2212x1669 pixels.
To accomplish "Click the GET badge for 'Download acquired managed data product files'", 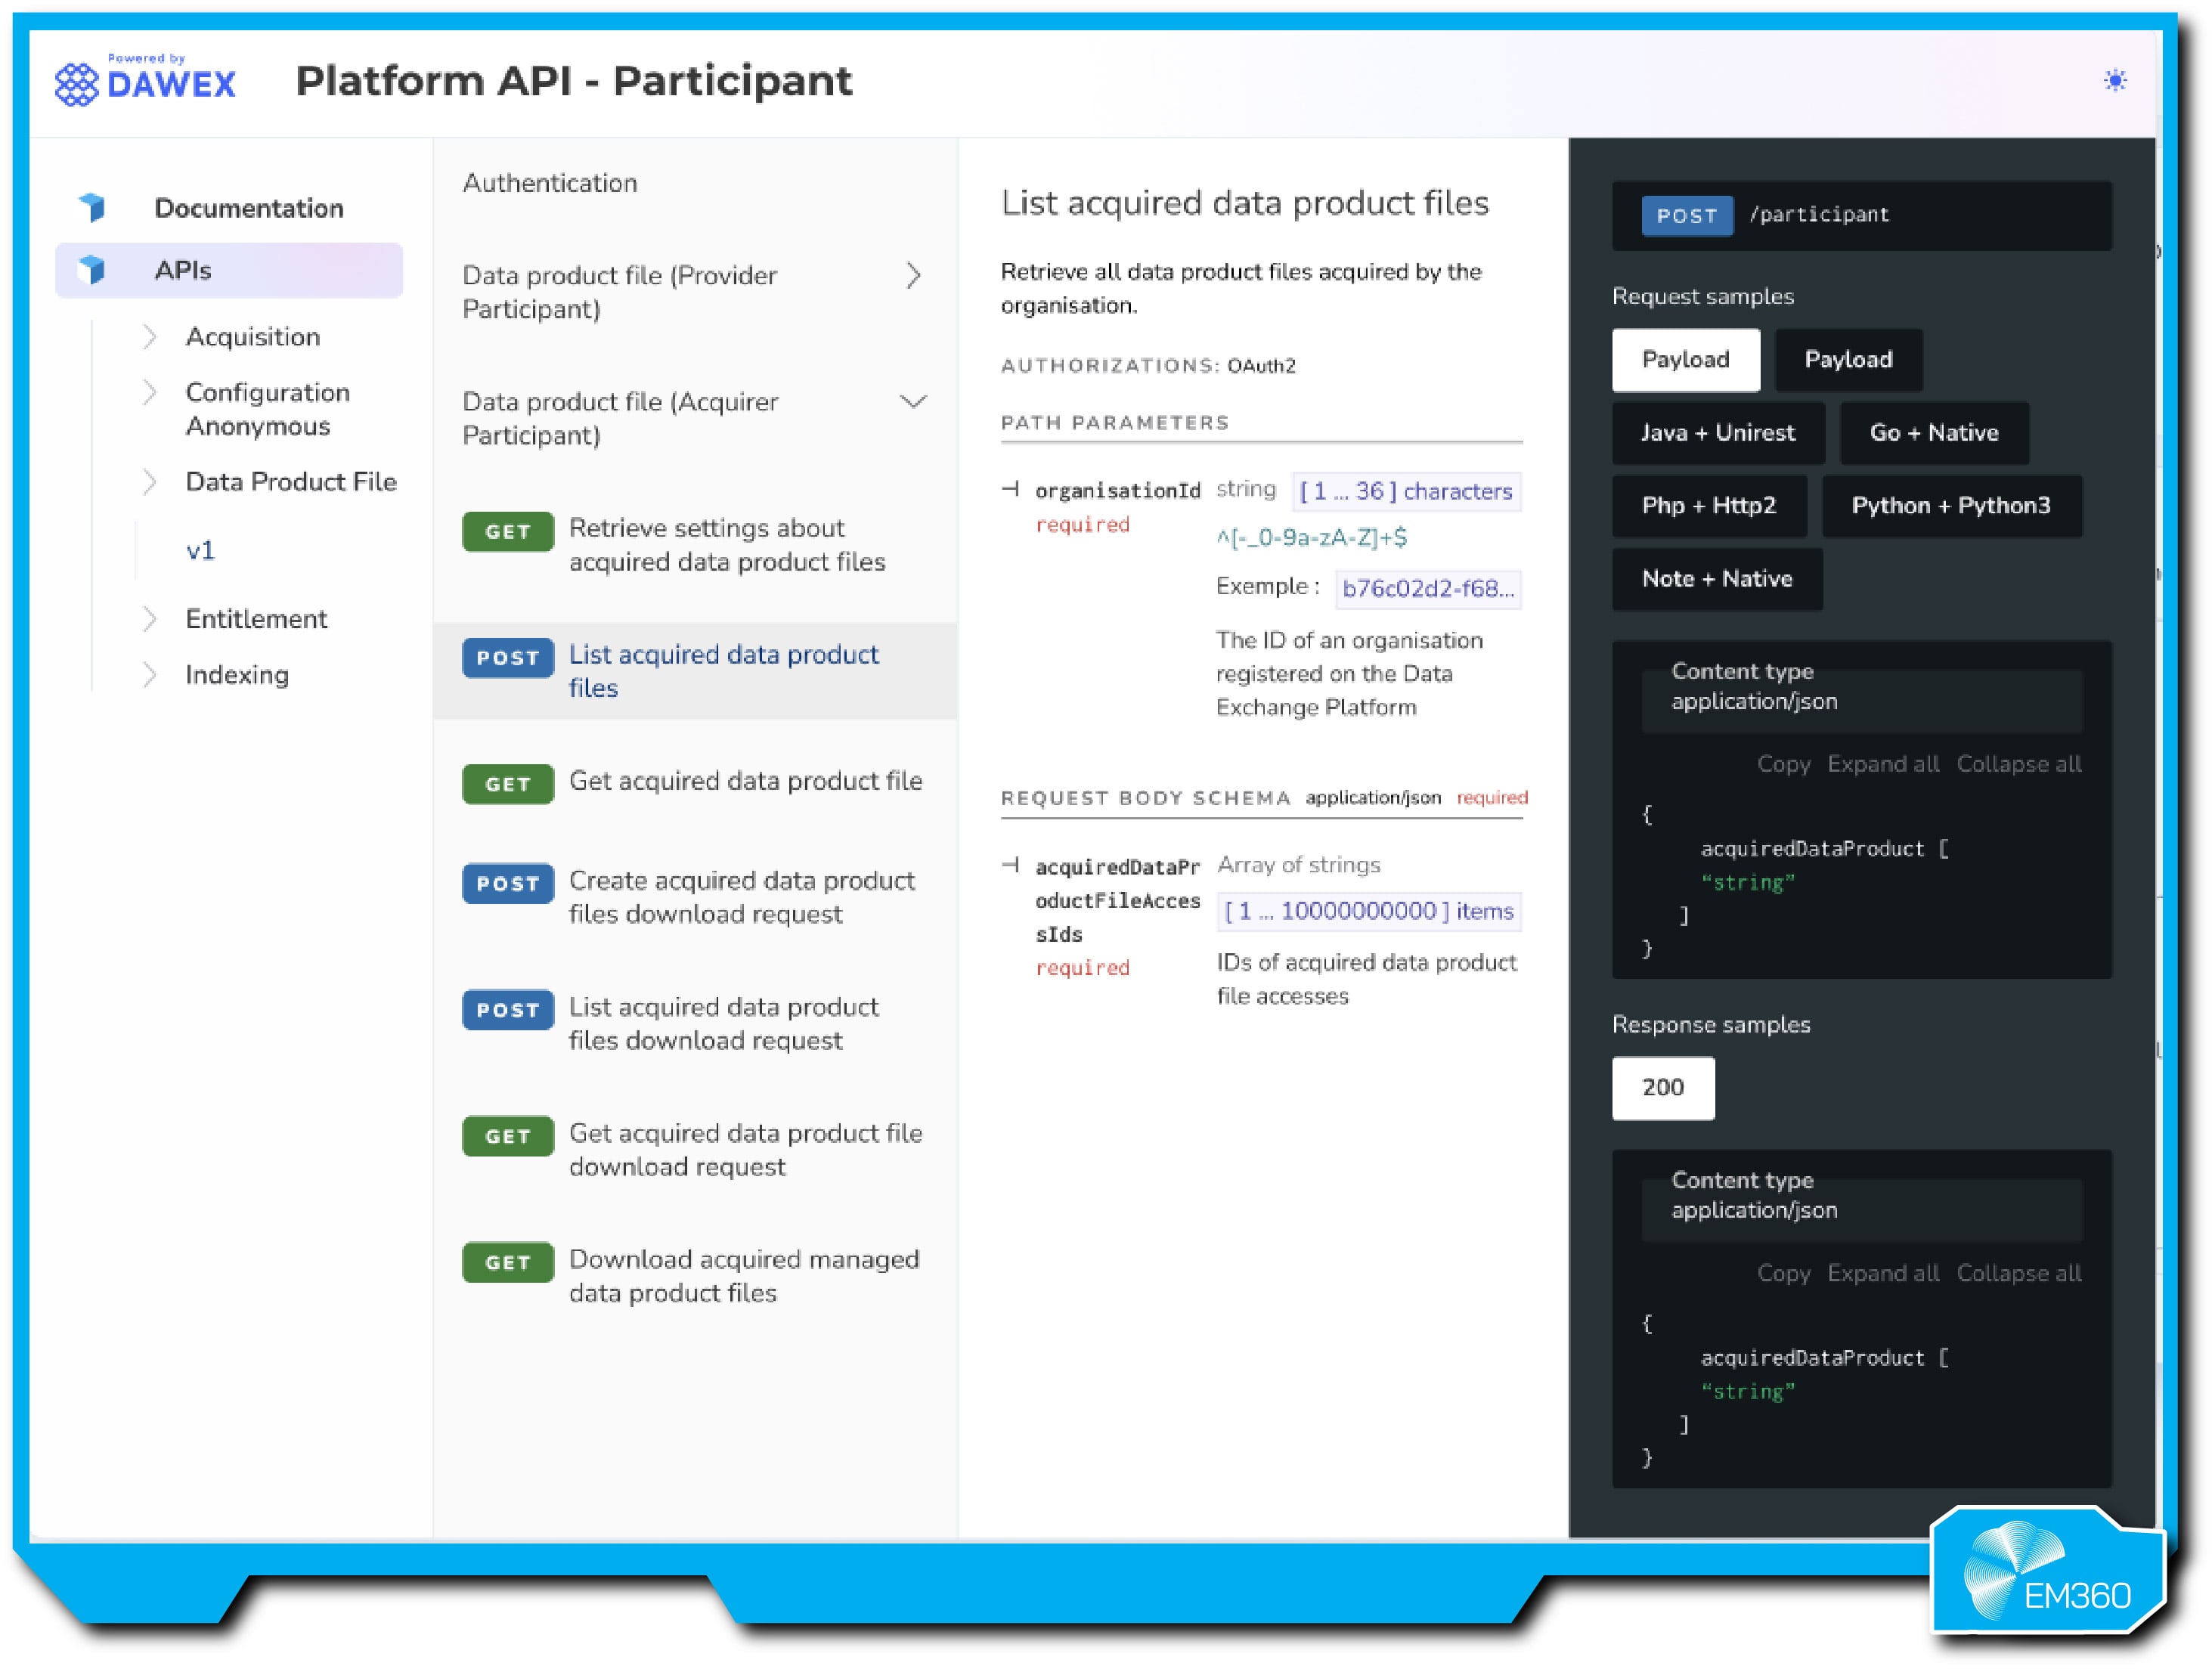I will 507,1262.
